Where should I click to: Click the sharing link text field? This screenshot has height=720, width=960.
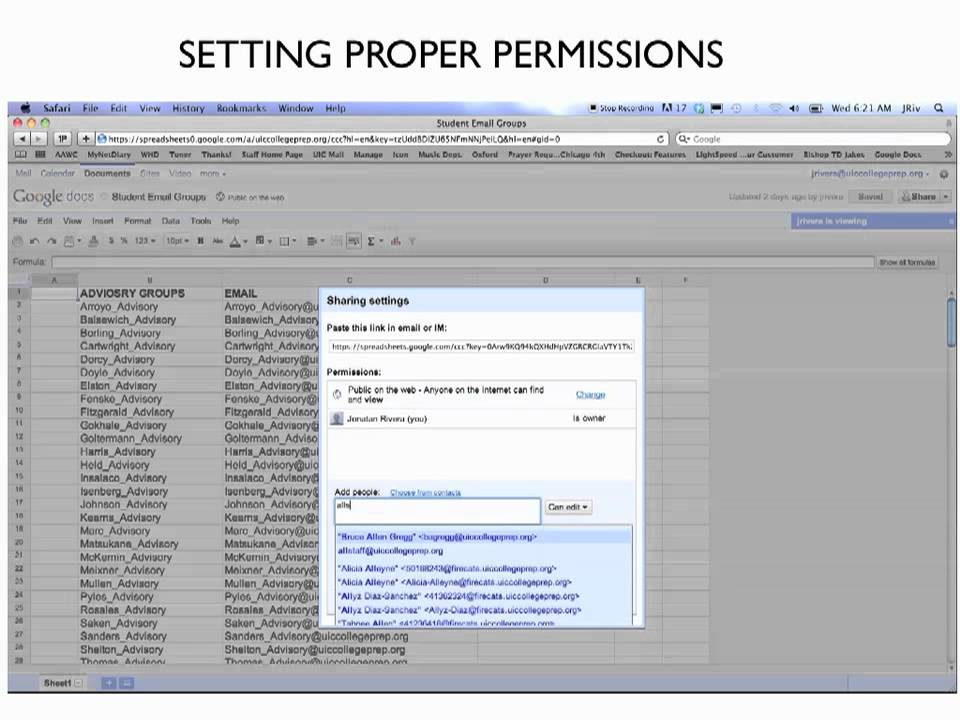point(481,347)
